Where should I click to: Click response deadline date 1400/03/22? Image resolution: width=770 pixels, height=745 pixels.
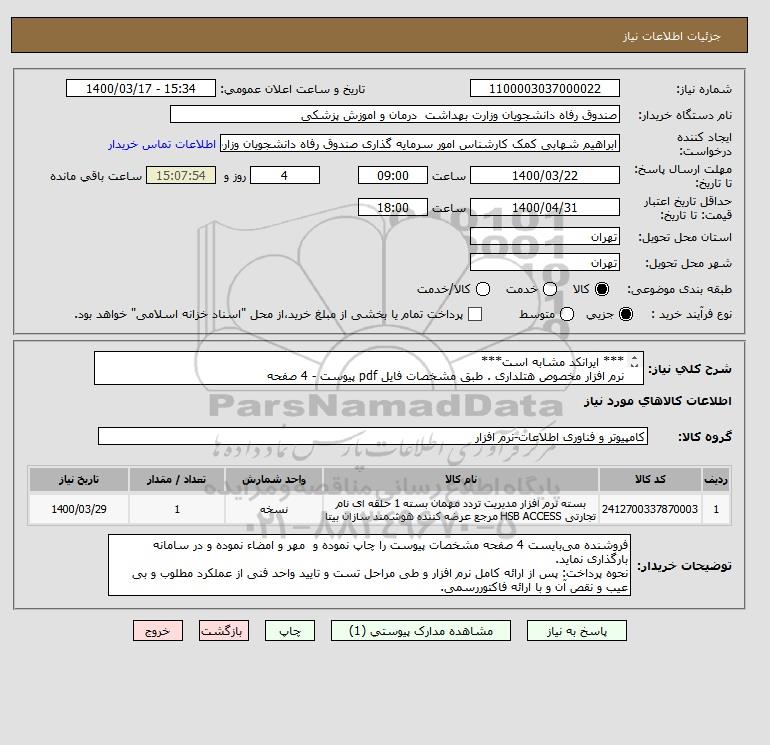545,175
